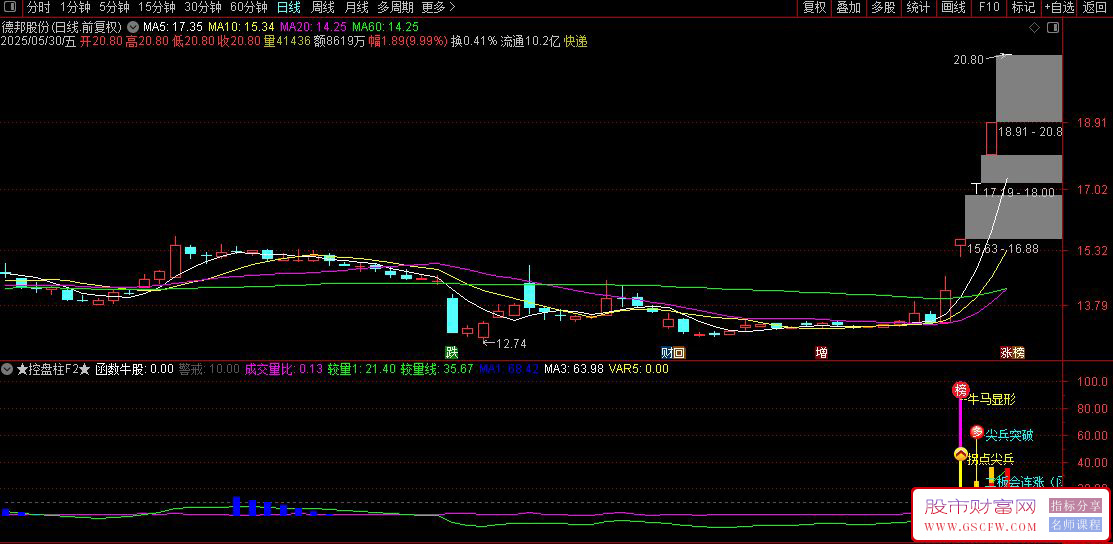Open the dropdown circle beside 德邦股份 title
The height and width of the screenshot is (544, 1113).
click(x=133, y=27)
